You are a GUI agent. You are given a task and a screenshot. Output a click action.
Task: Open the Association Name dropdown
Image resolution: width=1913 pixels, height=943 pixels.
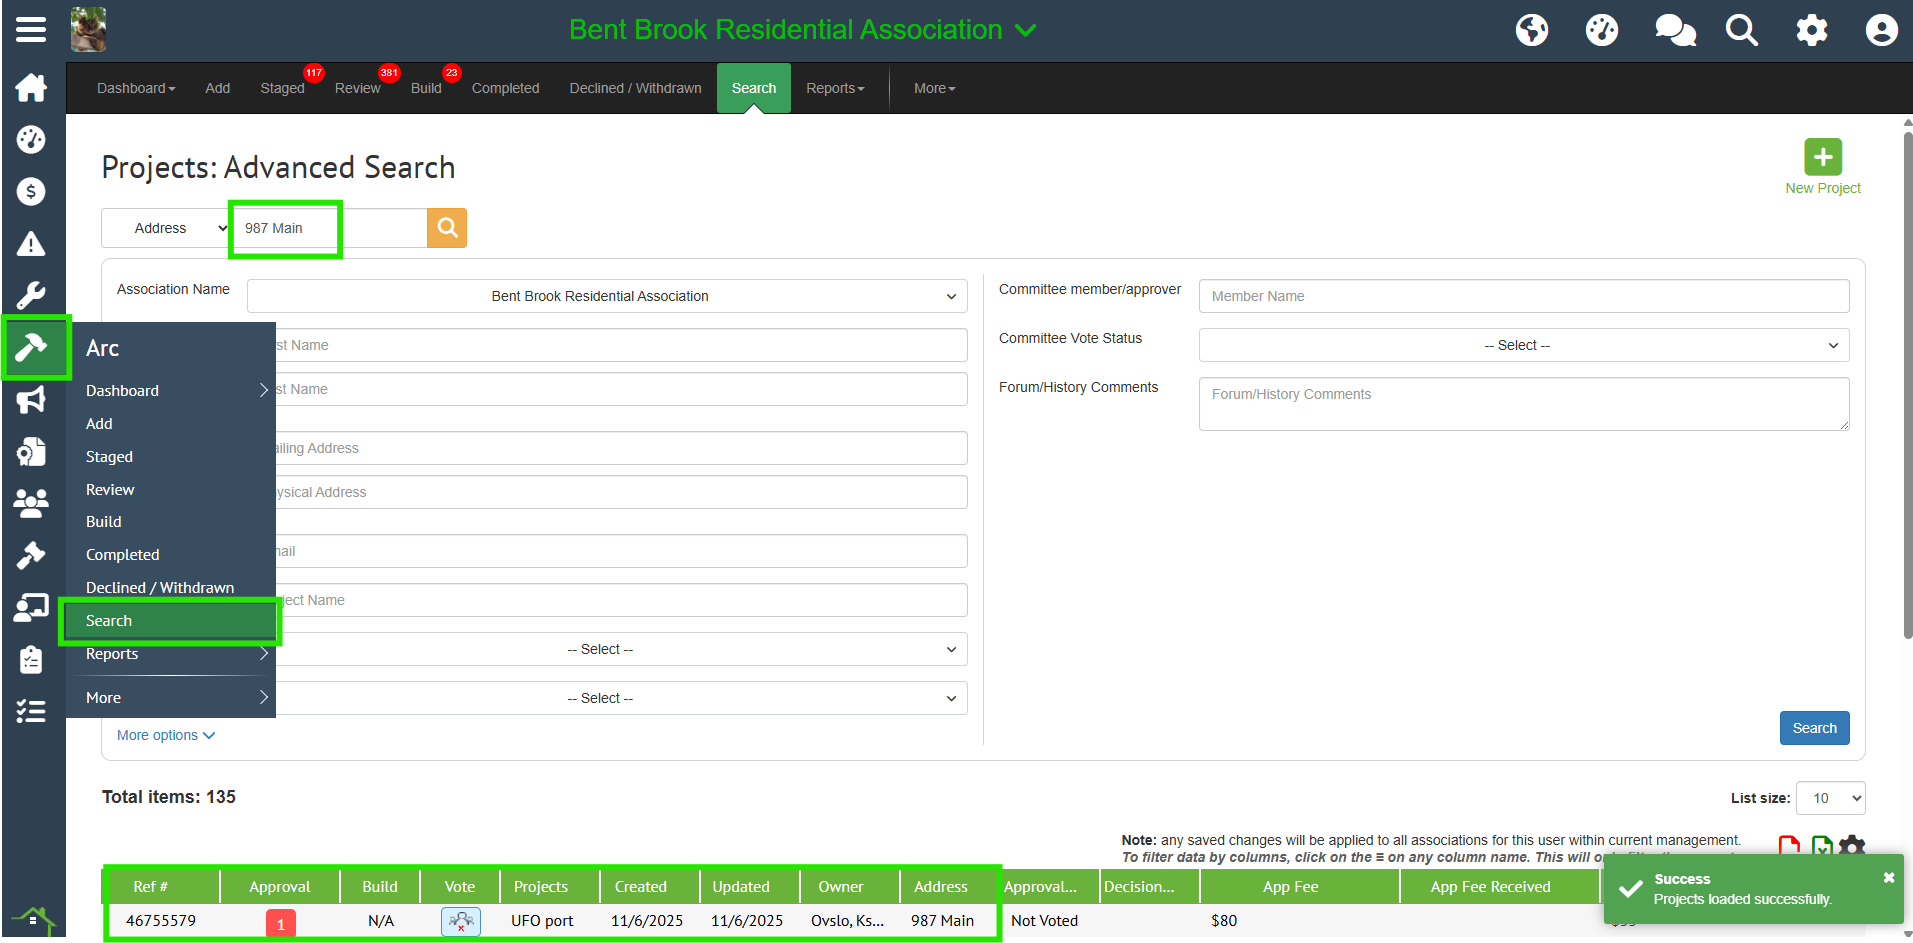point(607,296)
